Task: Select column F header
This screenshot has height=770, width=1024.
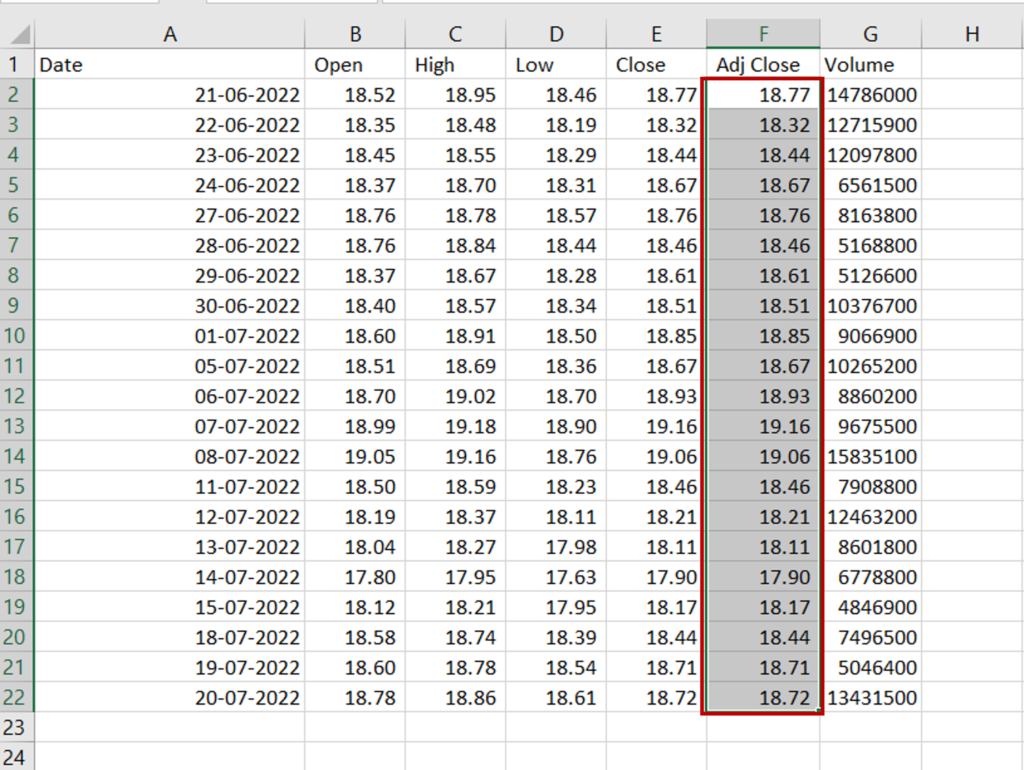Action: pyautogui.click(x=763, y=34)
